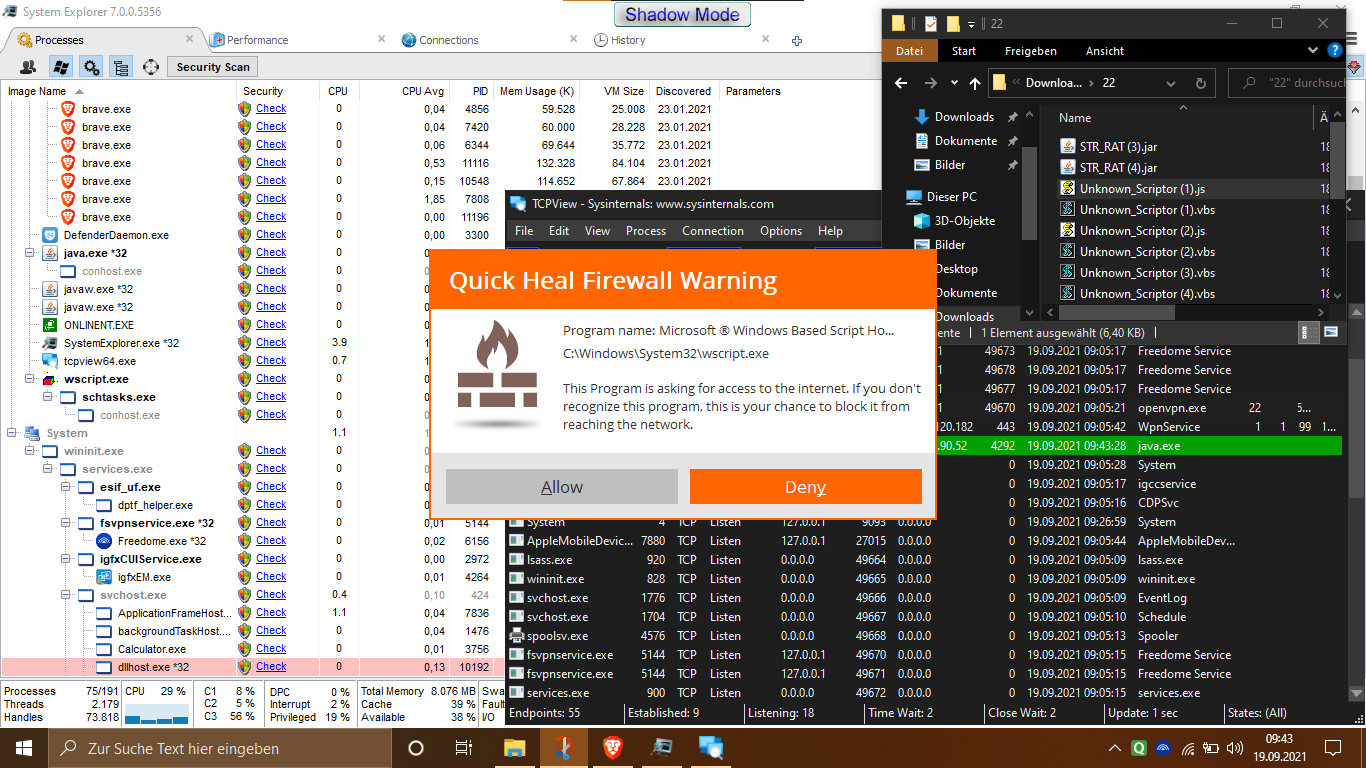Switch Explorer to large thumbnails view layout
Screen dimensions: 1366x768
1331,332
